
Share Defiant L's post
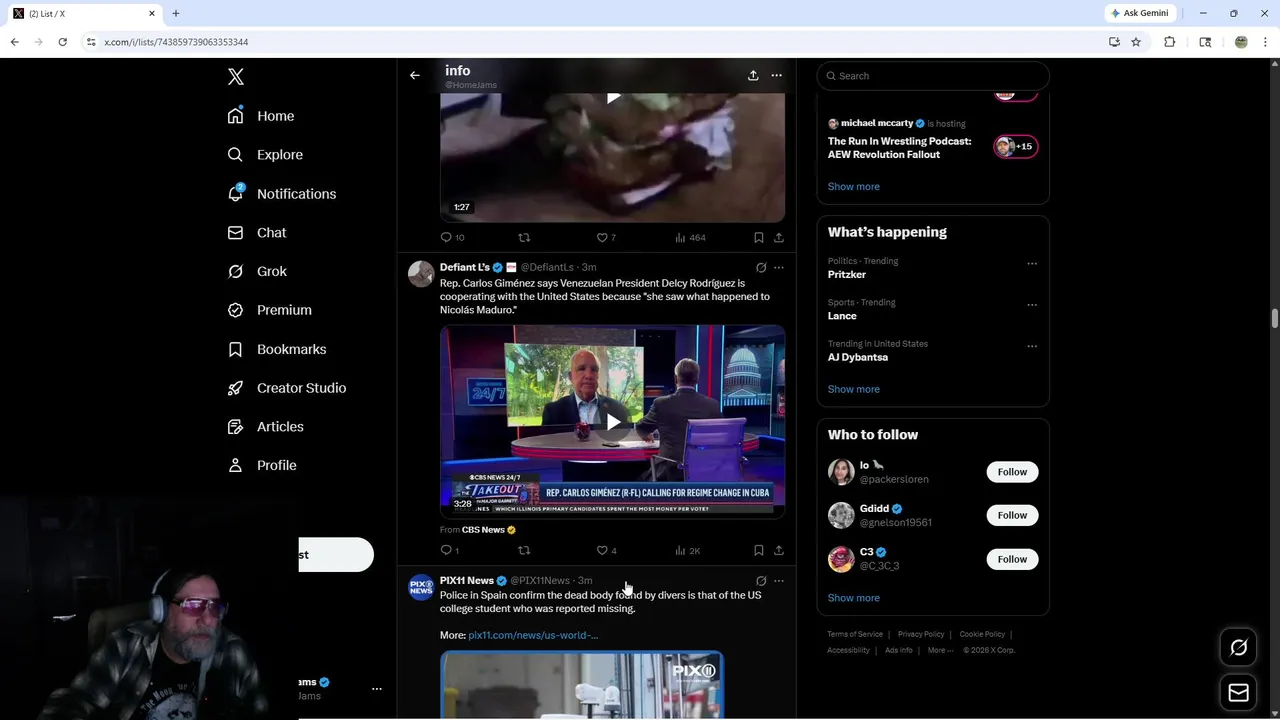779,550
